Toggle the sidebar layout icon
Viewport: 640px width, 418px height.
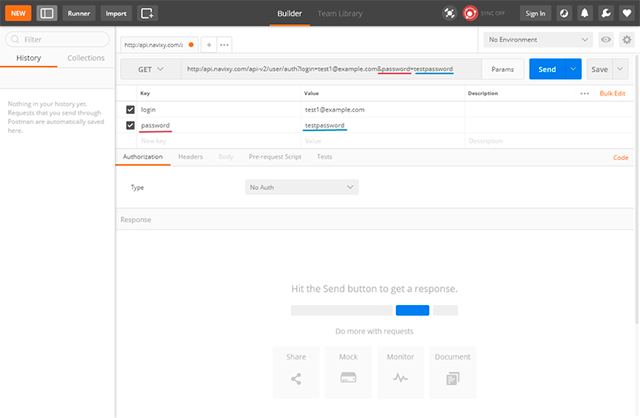(x=47, y=13)
